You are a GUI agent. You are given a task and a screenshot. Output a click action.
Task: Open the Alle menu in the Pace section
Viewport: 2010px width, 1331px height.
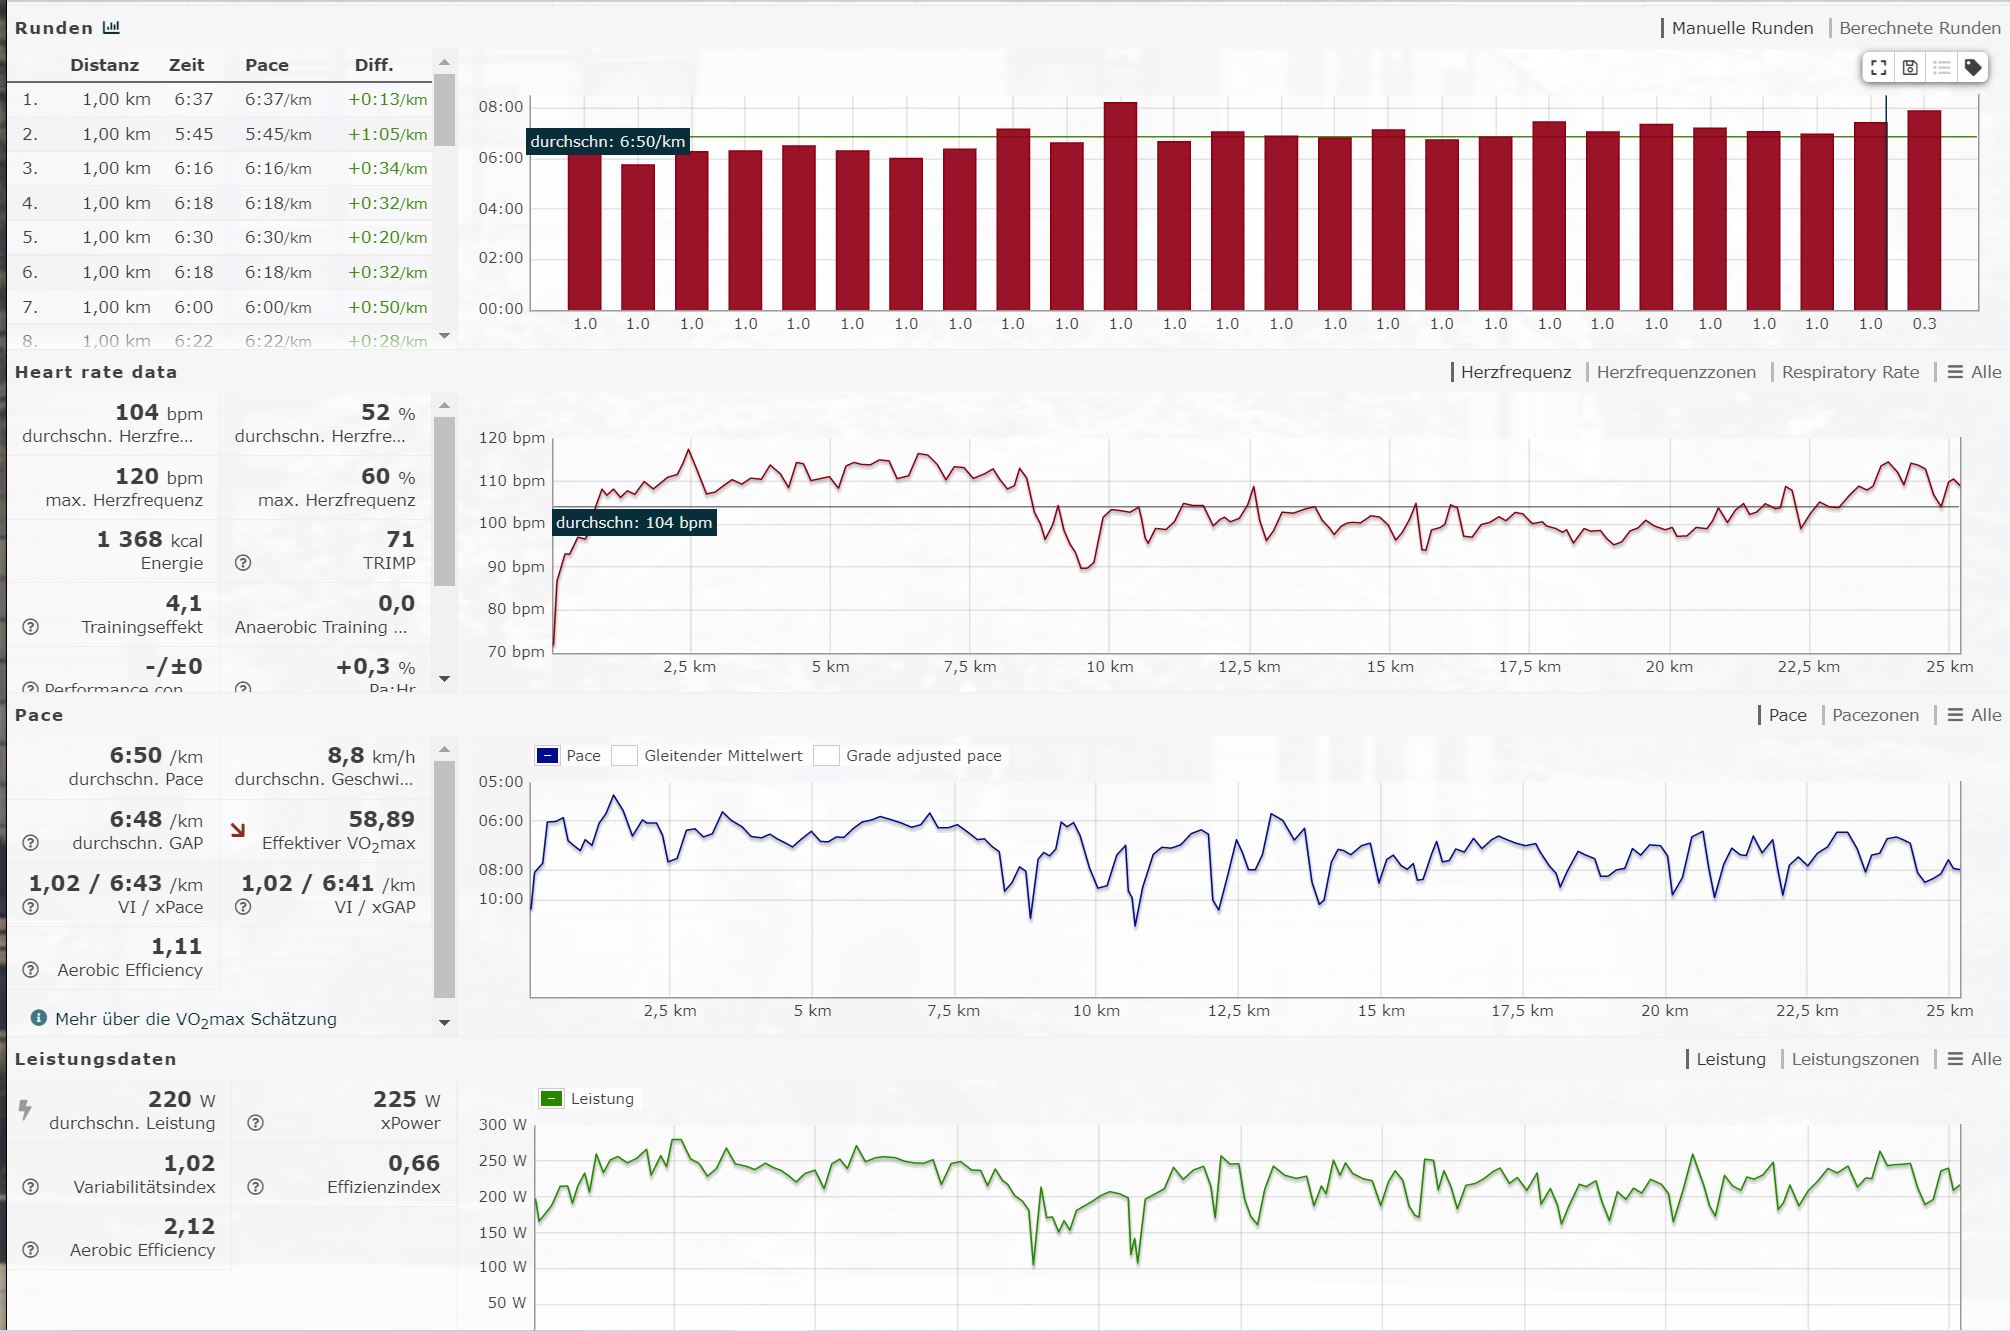1975,715
